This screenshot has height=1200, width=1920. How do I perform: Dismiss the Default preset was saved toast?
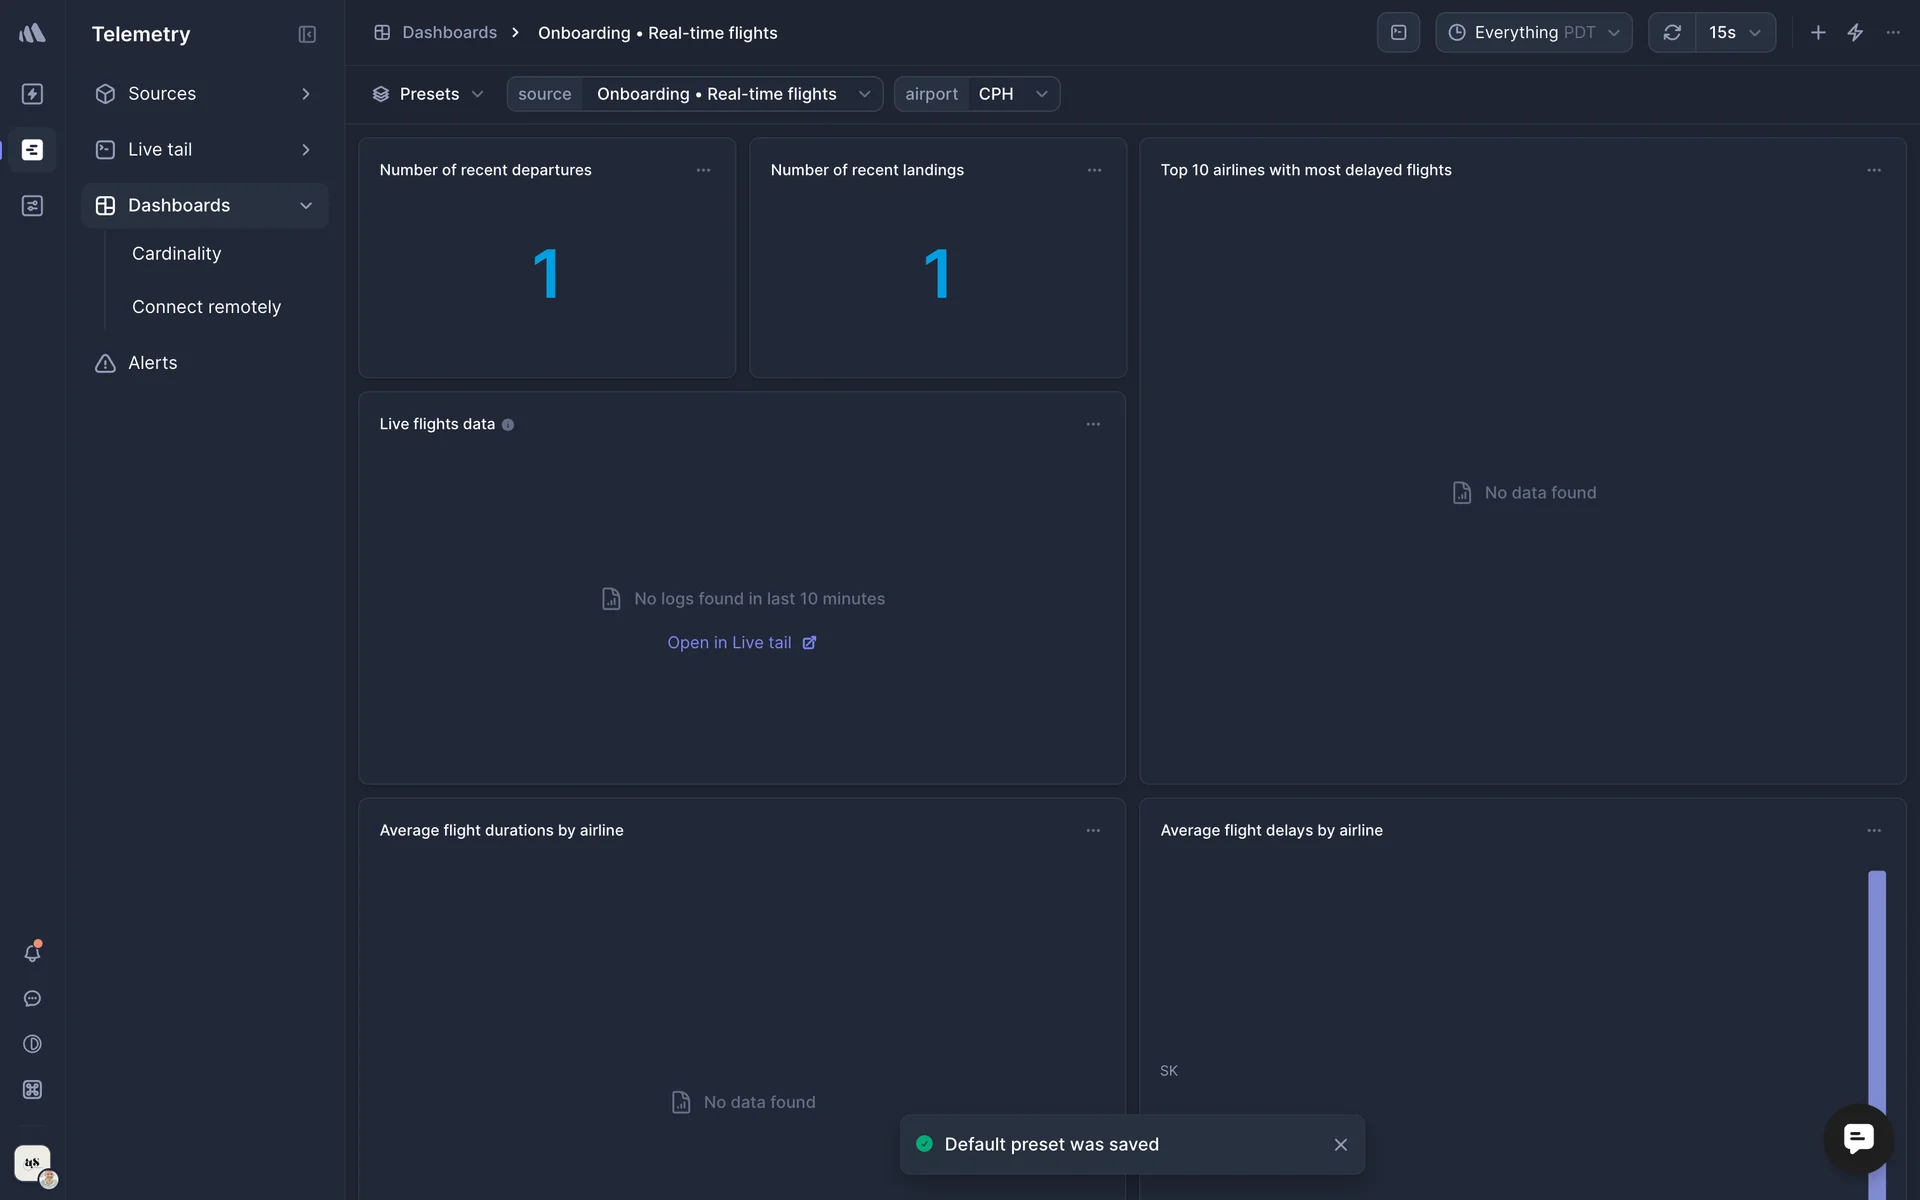point(1340,1145)
